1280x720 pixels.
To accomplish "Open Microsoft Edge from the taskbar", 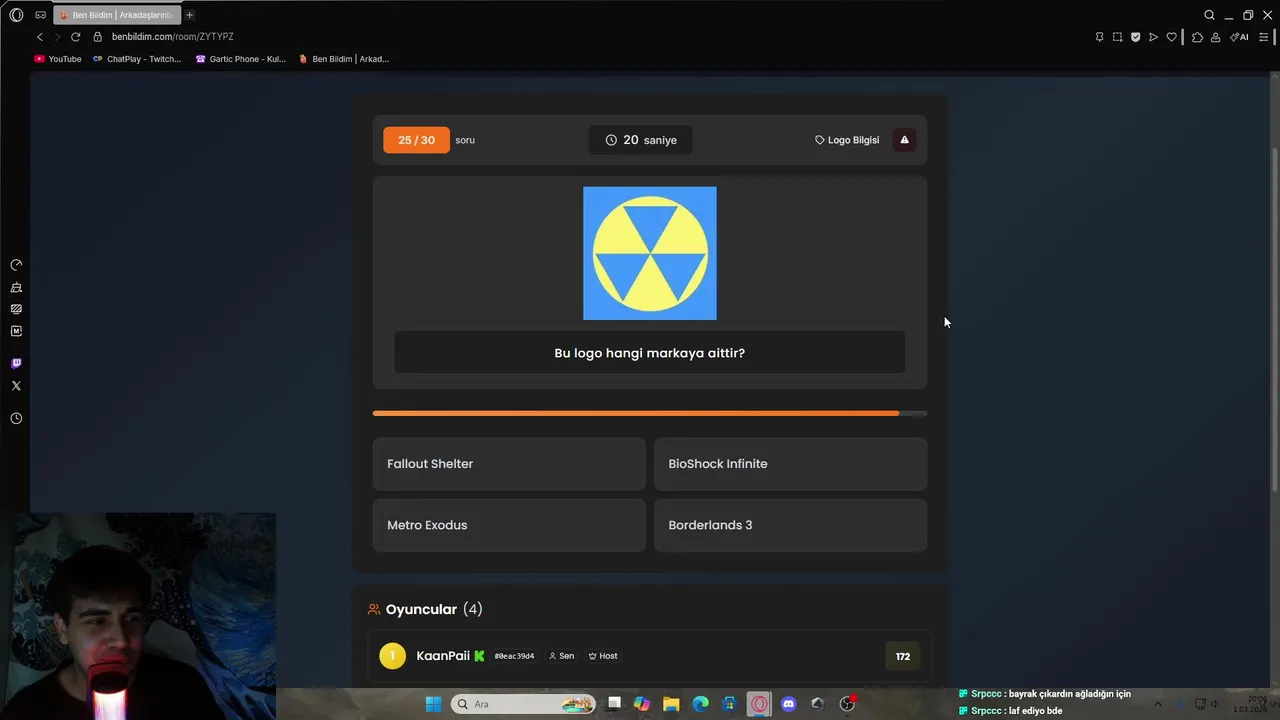I will coord(701,704).
